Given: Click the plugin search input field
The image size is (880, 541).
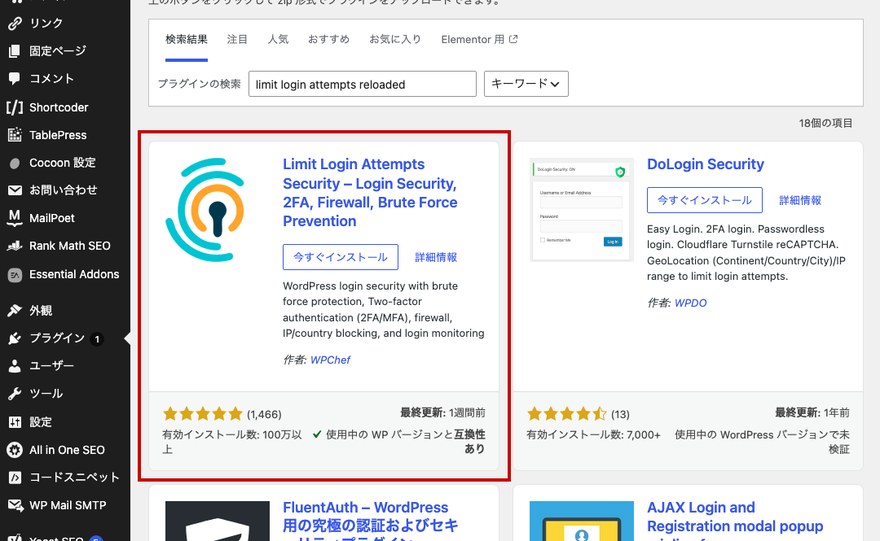Looking at the screenshot, I should [363, 84].
